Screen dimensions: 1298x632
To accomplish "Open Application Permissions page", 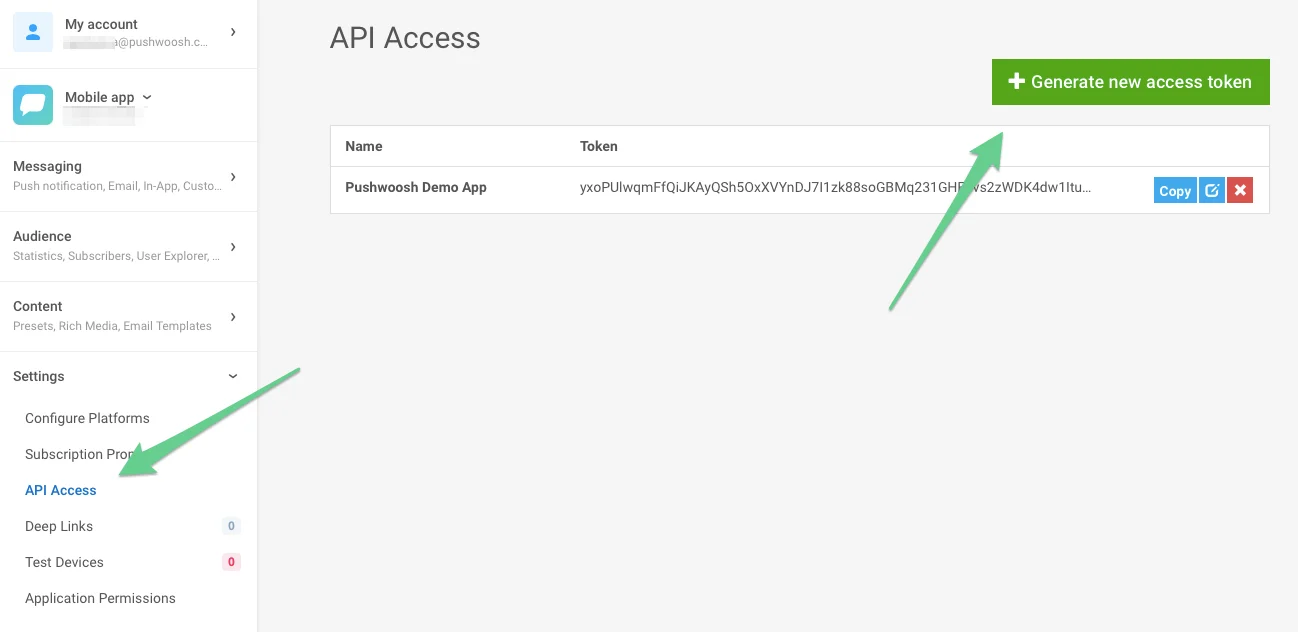I will click(100, 598).
